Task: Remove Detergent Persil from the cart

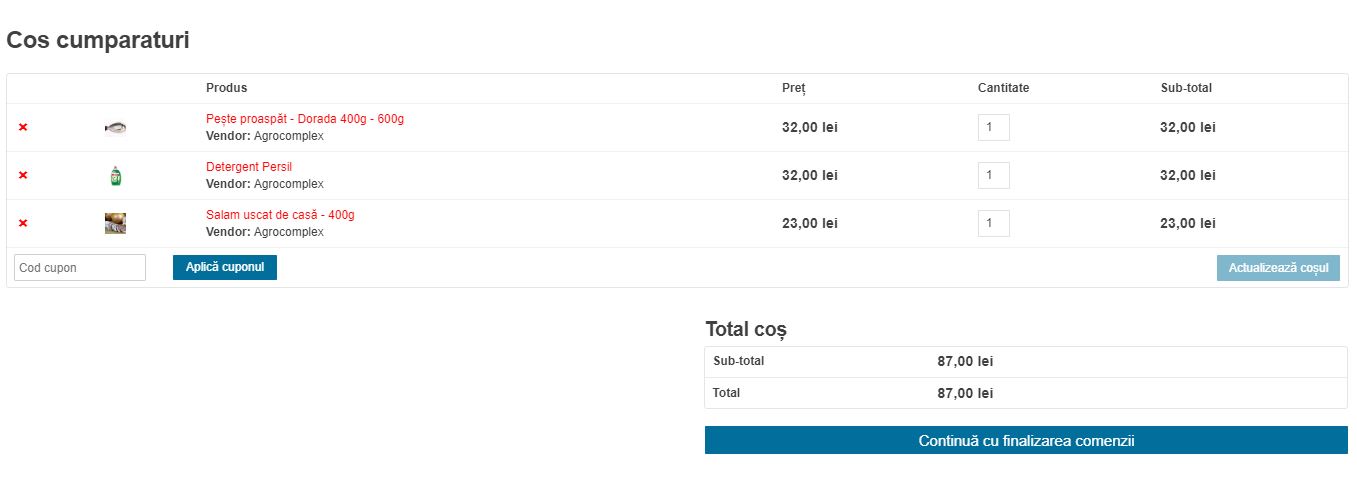Action: click(23, 176)
